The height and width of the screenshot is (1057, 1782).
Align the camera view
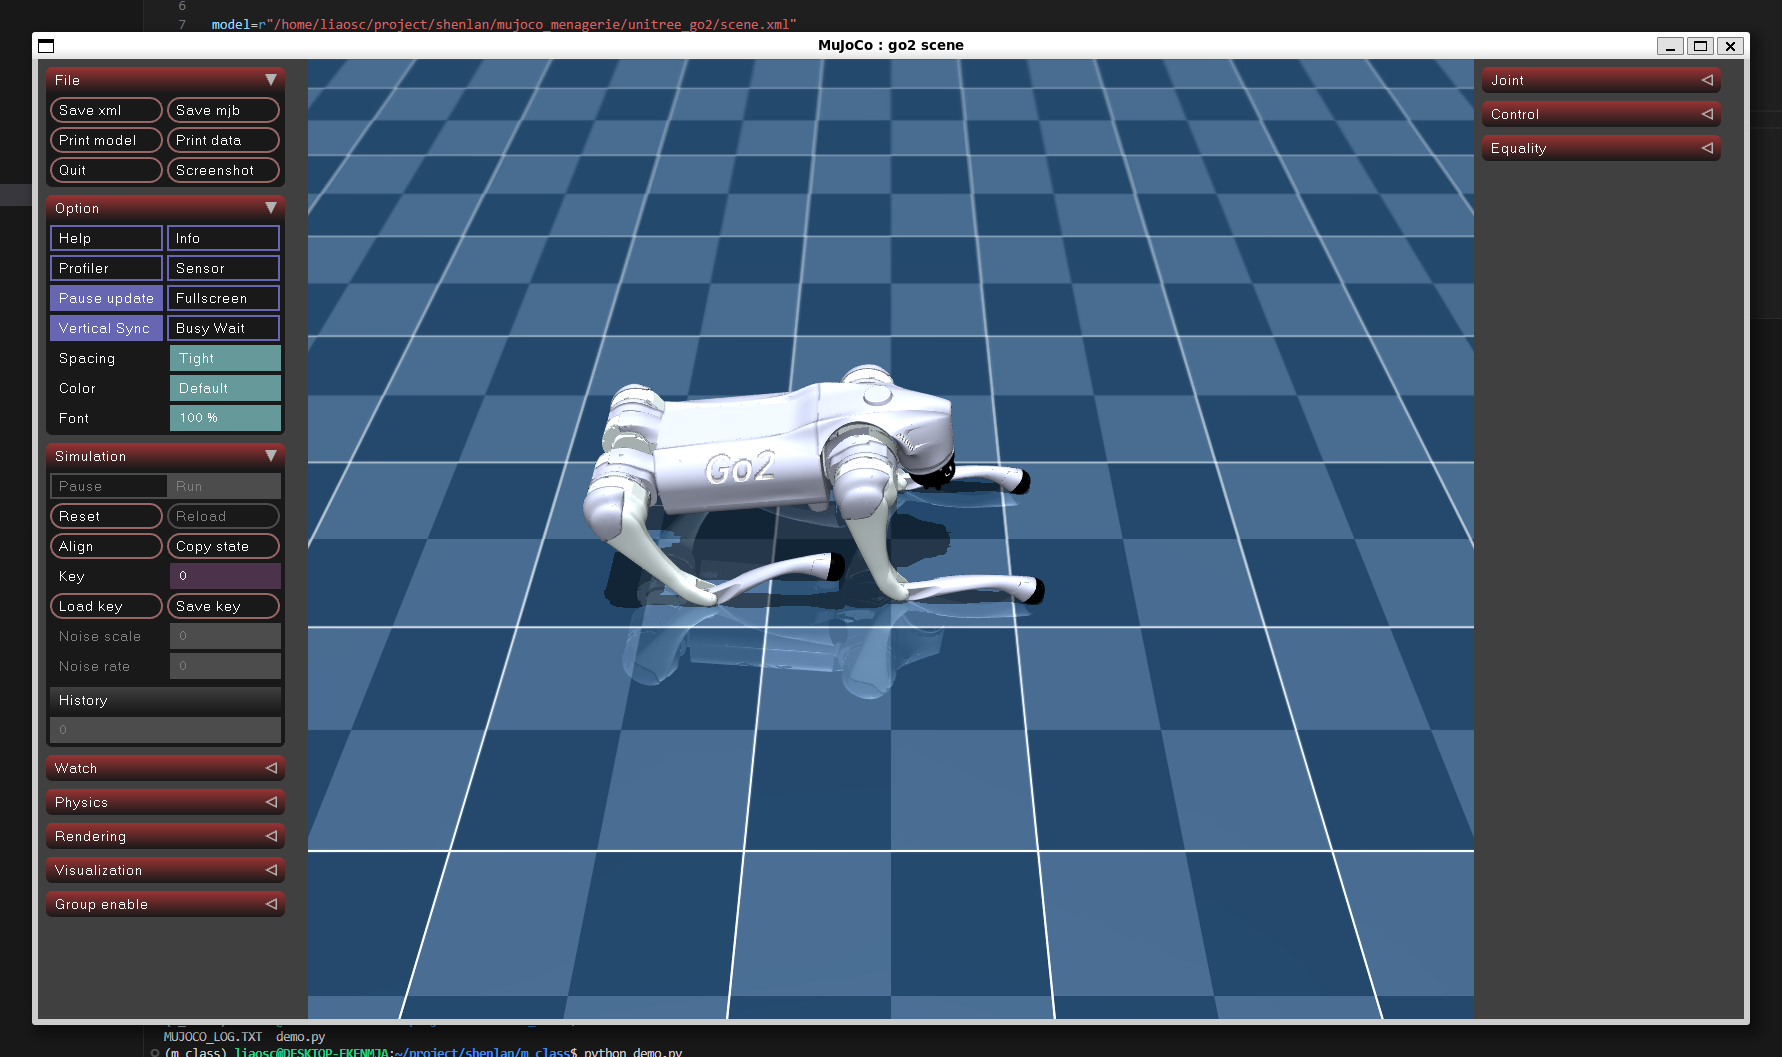[x=105, y=546]
